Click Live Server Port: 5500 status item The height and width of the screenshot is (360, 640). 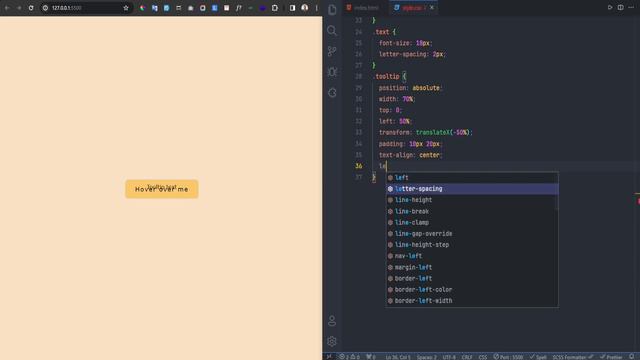click(508, 357)
